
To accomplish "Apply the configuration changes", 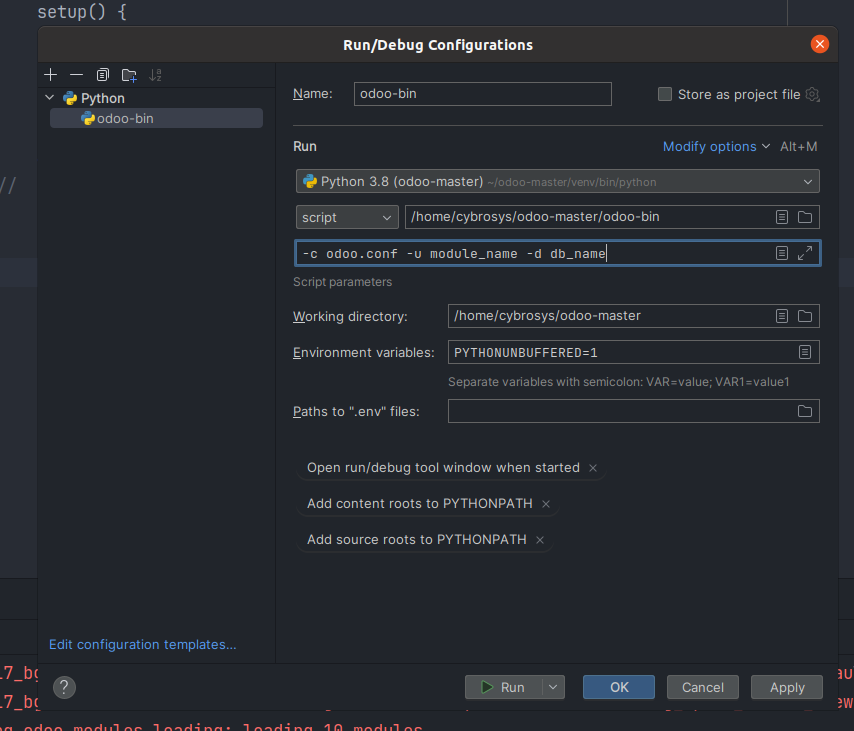I will (x=786, y=687).
